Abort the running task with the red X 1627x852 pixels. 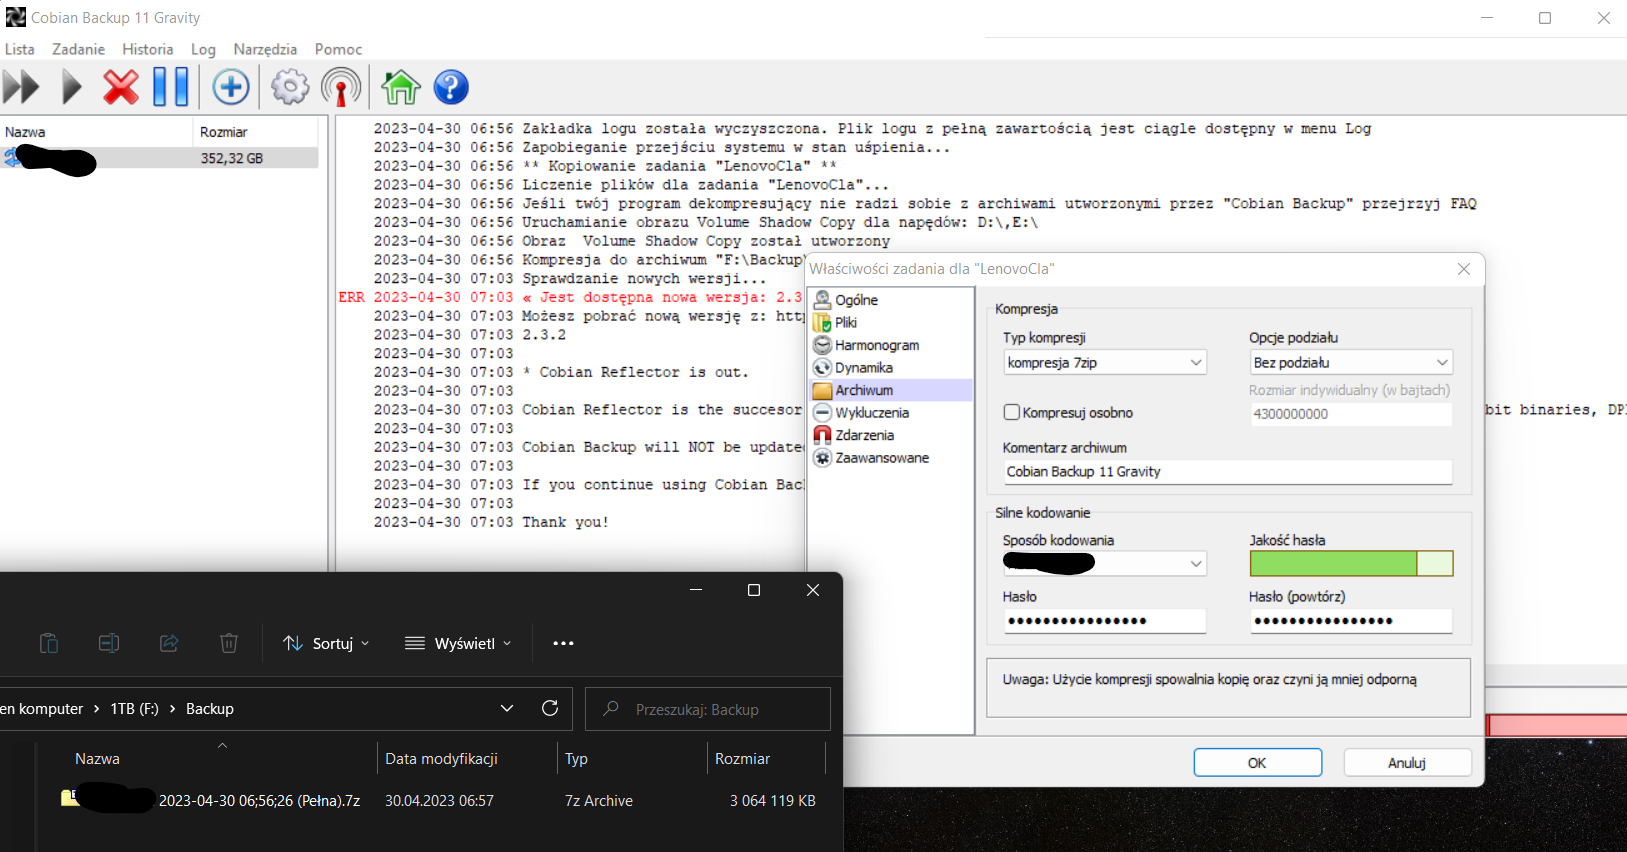pos(121,87)
